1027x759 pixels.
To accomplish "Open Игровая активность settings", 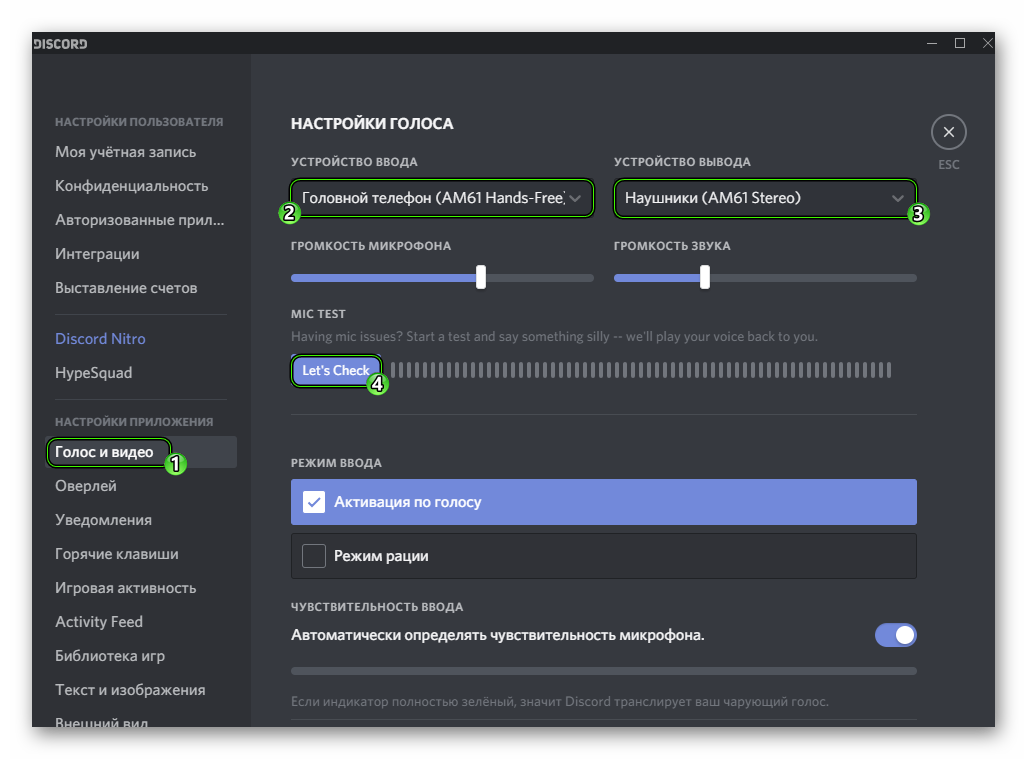I will pyautogui.click(x=126, y=588).
